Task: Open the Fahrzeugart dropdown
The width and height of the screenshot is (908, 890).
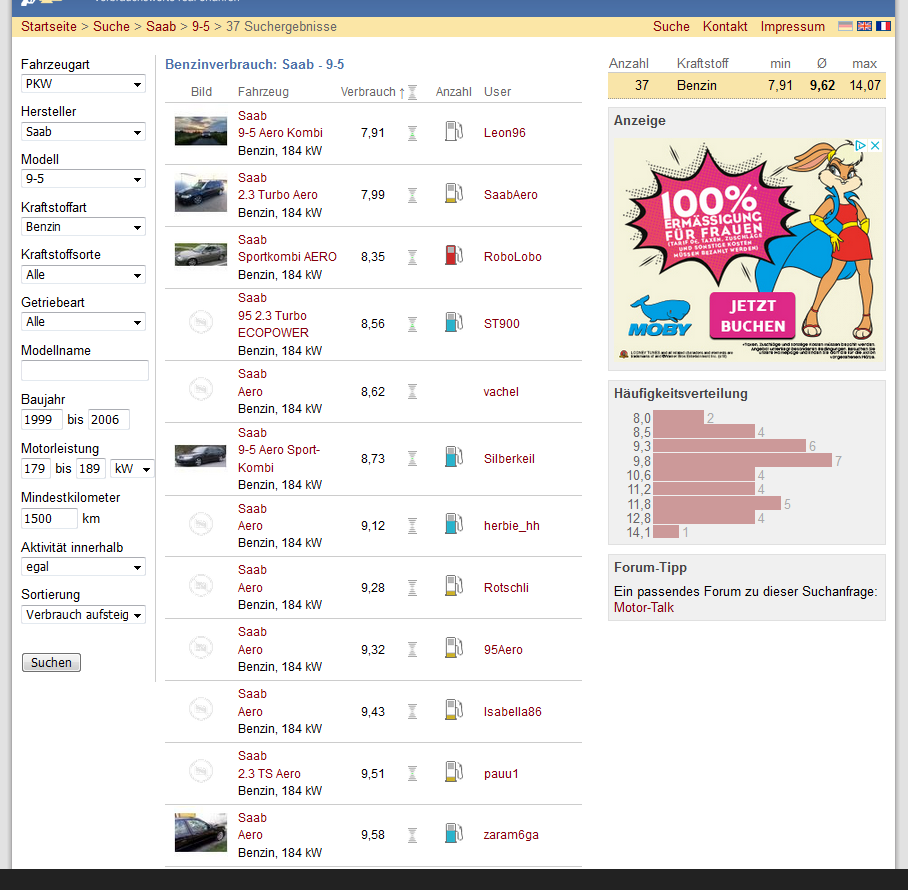Action: click(83, 84)
